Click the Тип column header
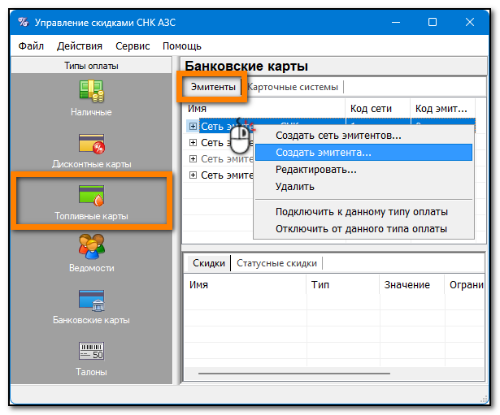 343,285
